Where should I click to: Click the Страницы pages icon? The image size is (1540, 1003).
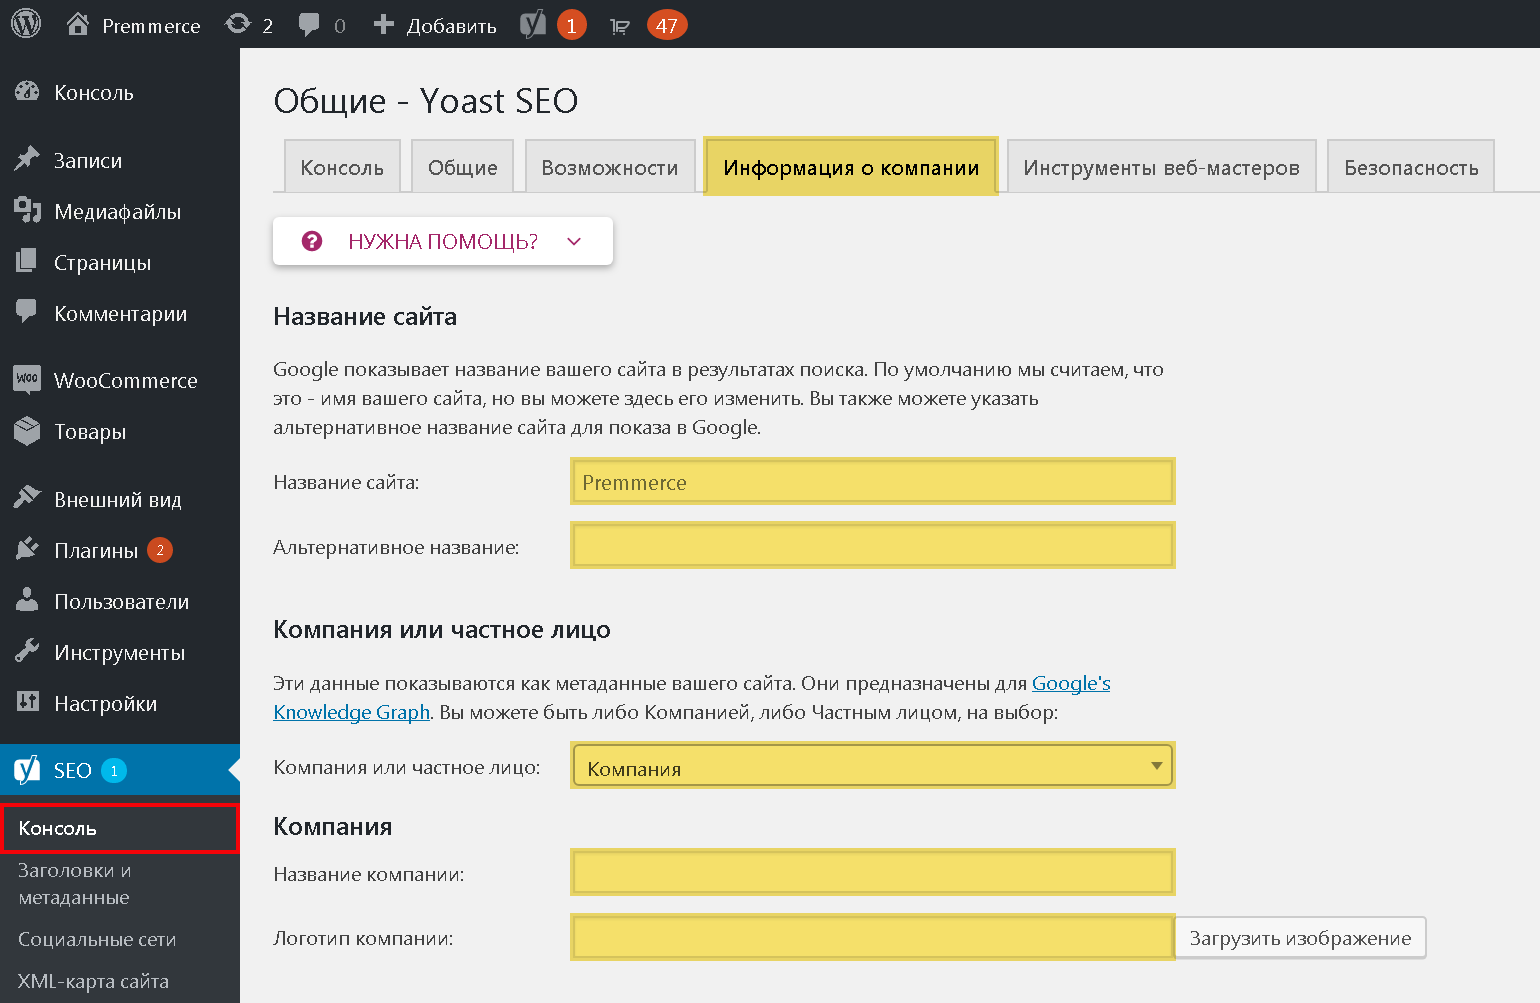pos(27,261)
